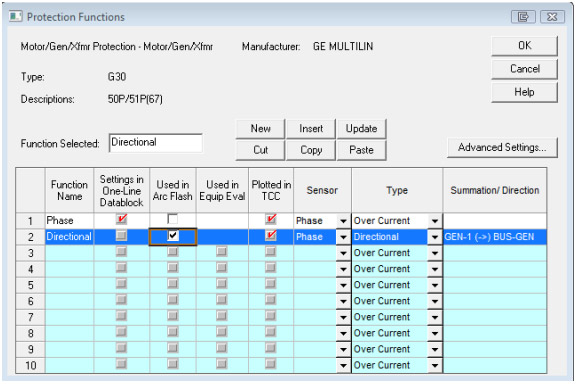Open Type dropdown for Directional row
The height and width of the screenshot is (384, 579).
pos(435,237)
